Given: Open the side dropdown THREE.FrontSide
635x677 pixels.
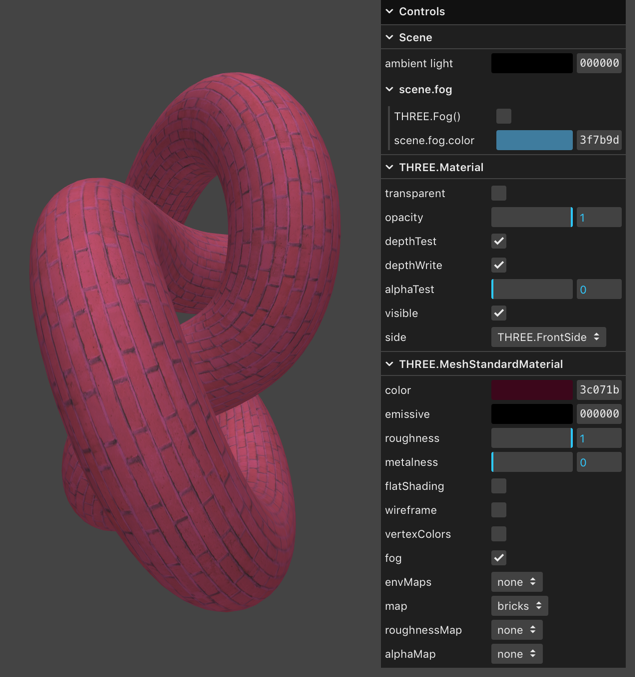Looking at the screenshot, I should click(x=548, y=337).
